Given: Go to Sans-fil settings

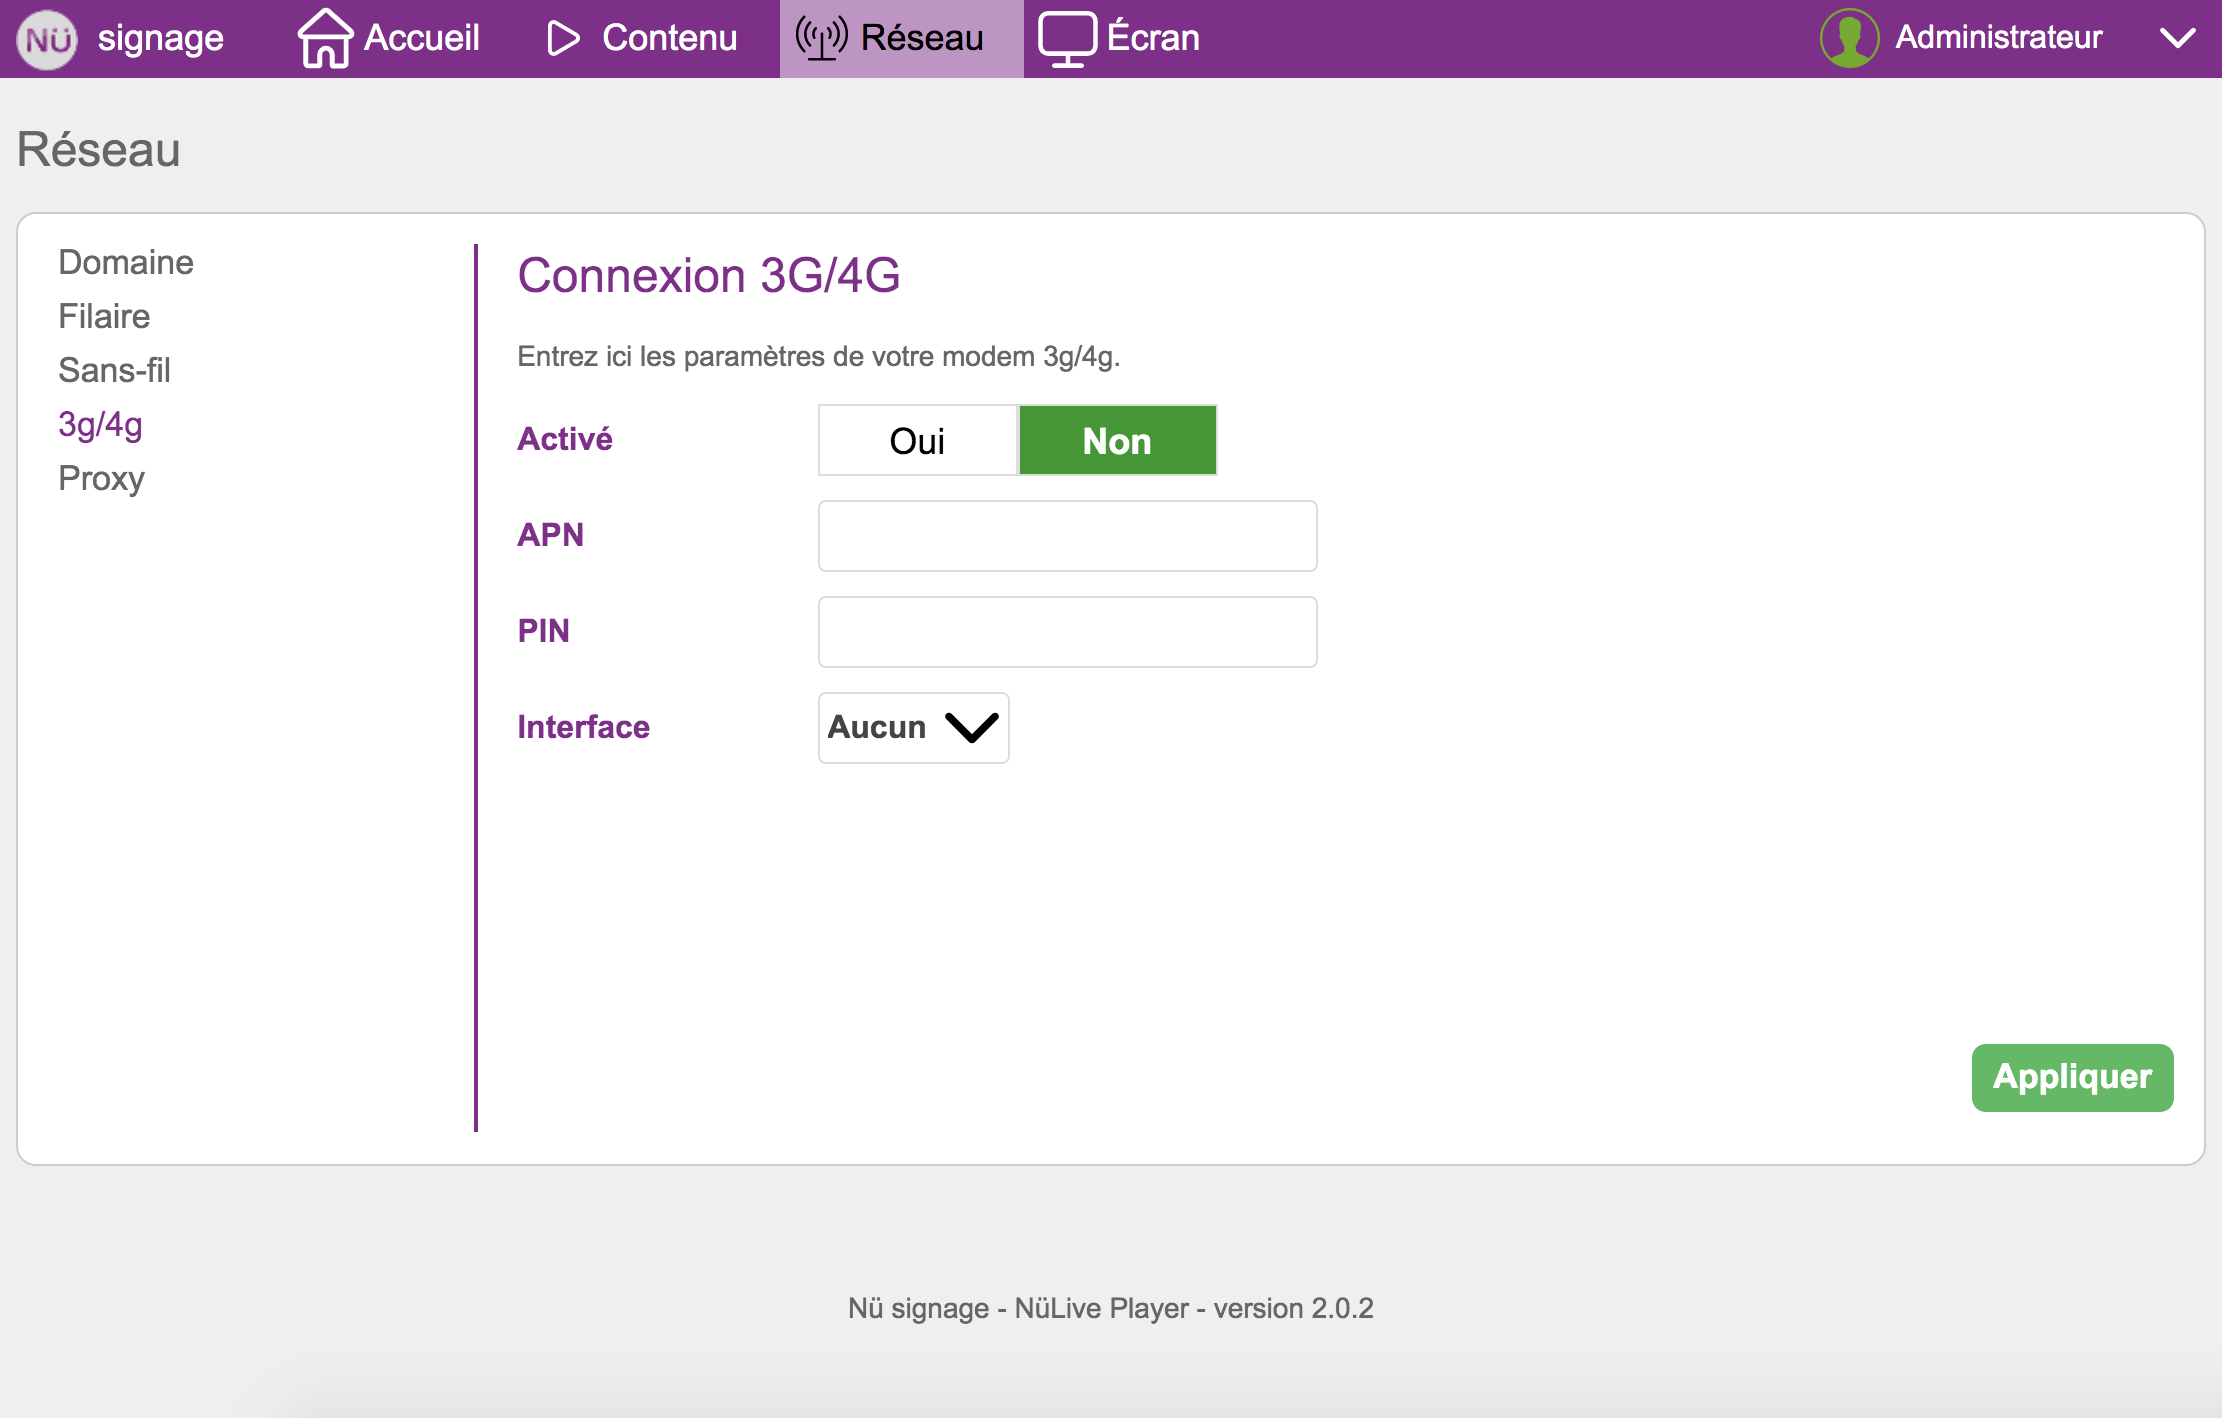Looking at the screenshot, I should (114, 370).
